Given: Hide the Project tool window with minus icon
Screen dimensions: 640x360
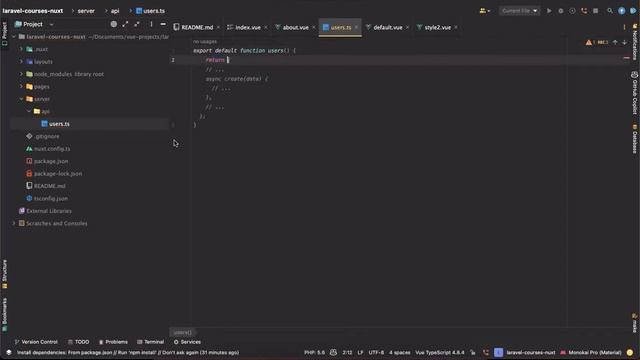Looking at the screenshot, I should [x=163, y=24].
